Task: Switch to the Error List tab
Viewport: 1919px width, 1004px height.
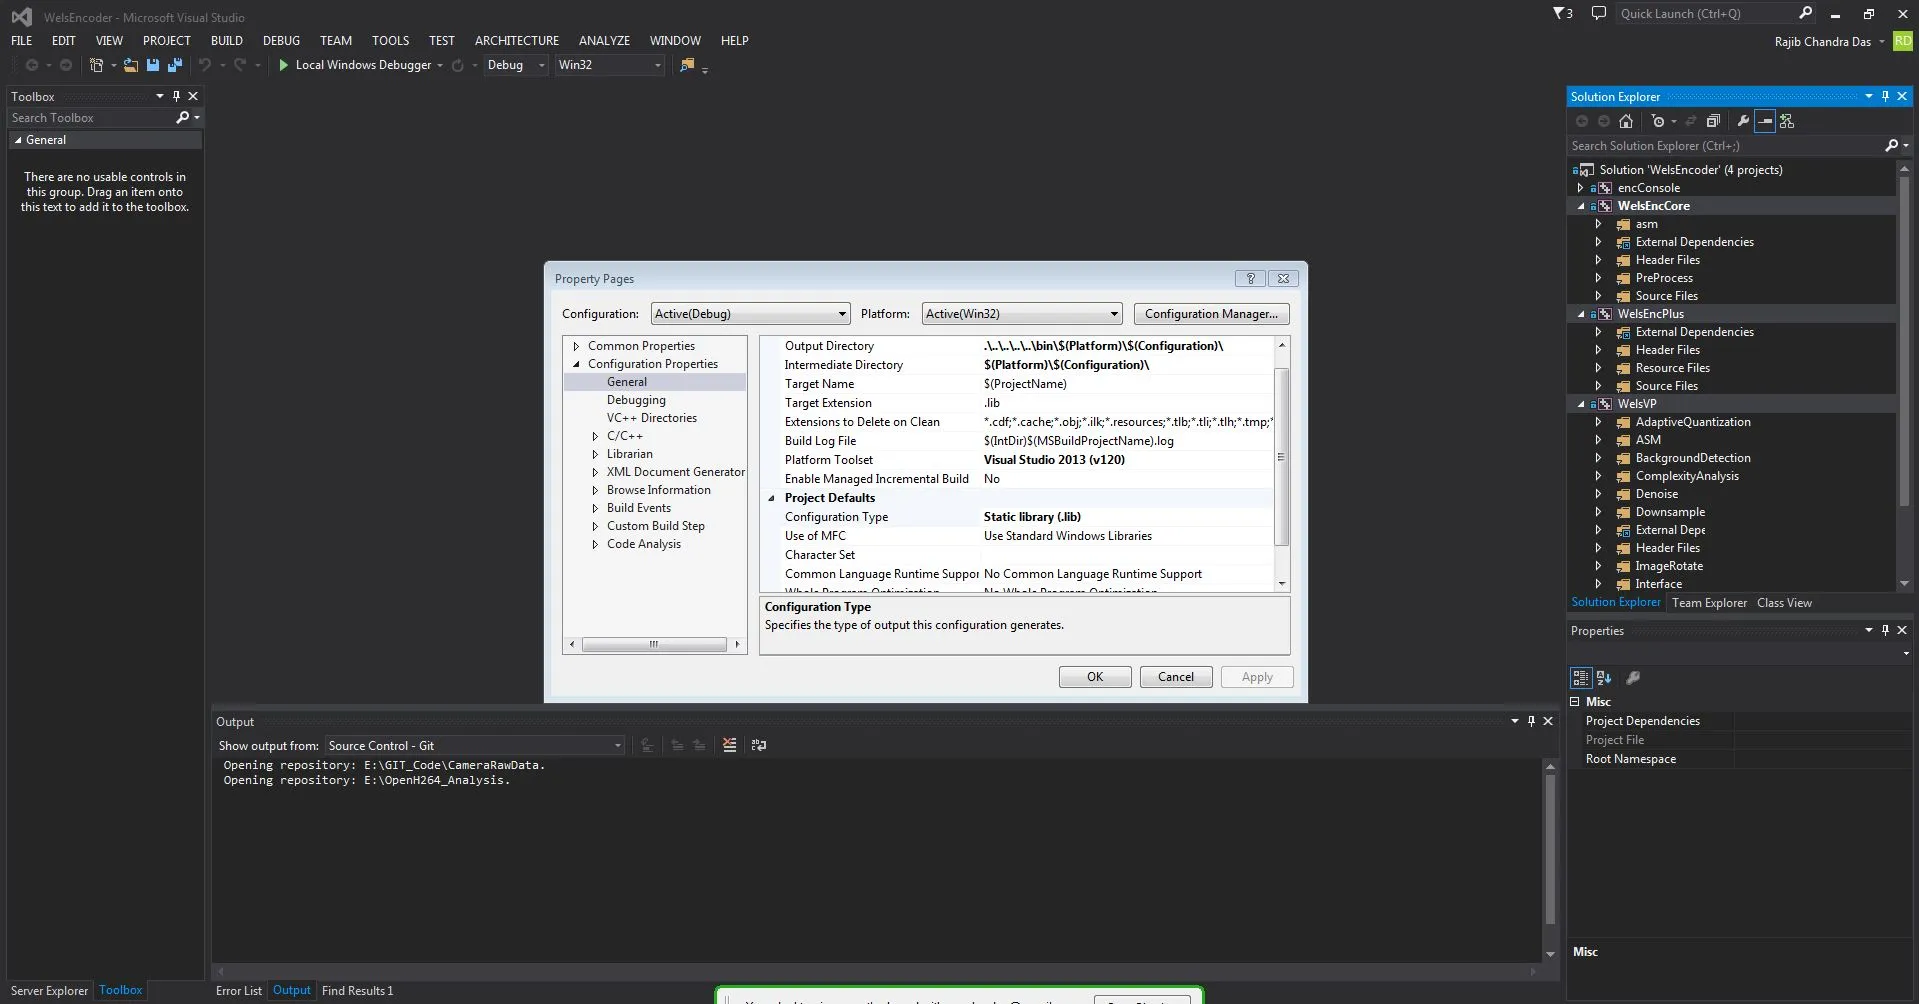Action: 239,991
